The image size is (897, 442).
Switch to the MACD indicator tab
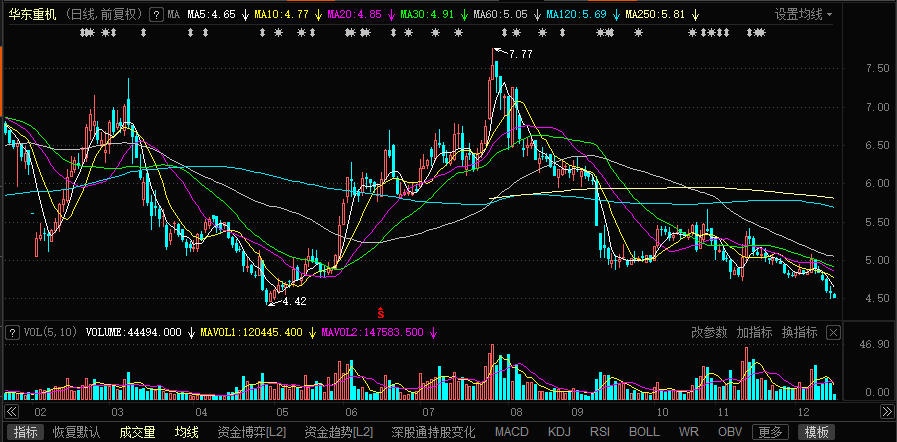coord(511,432)
